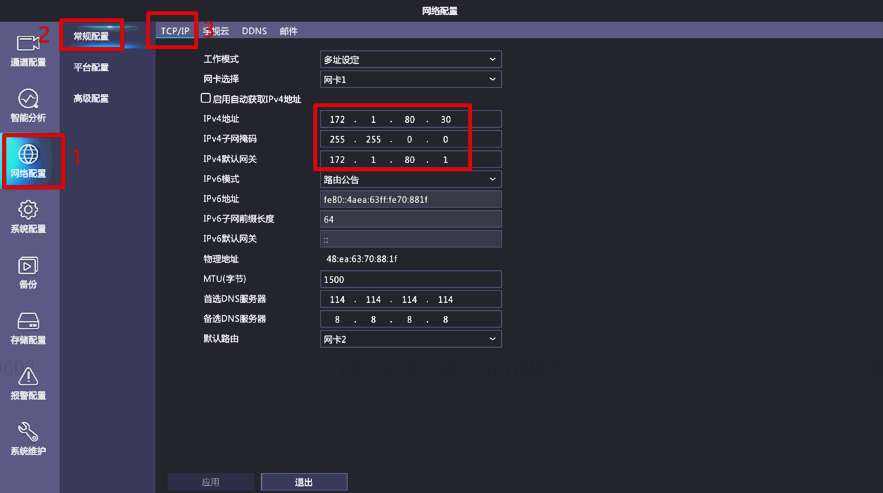Select 常规配置 submenu item

coord(91,36)
